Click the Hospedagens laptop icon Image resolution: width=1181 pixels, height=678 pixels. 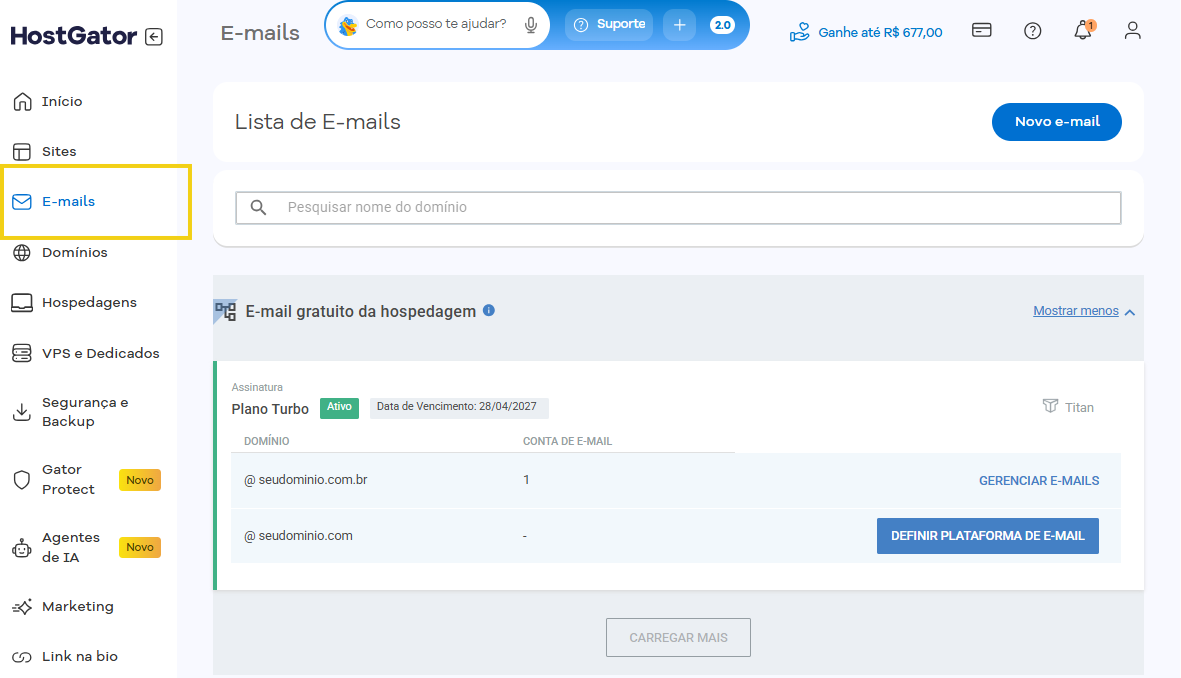coord(22,303)
